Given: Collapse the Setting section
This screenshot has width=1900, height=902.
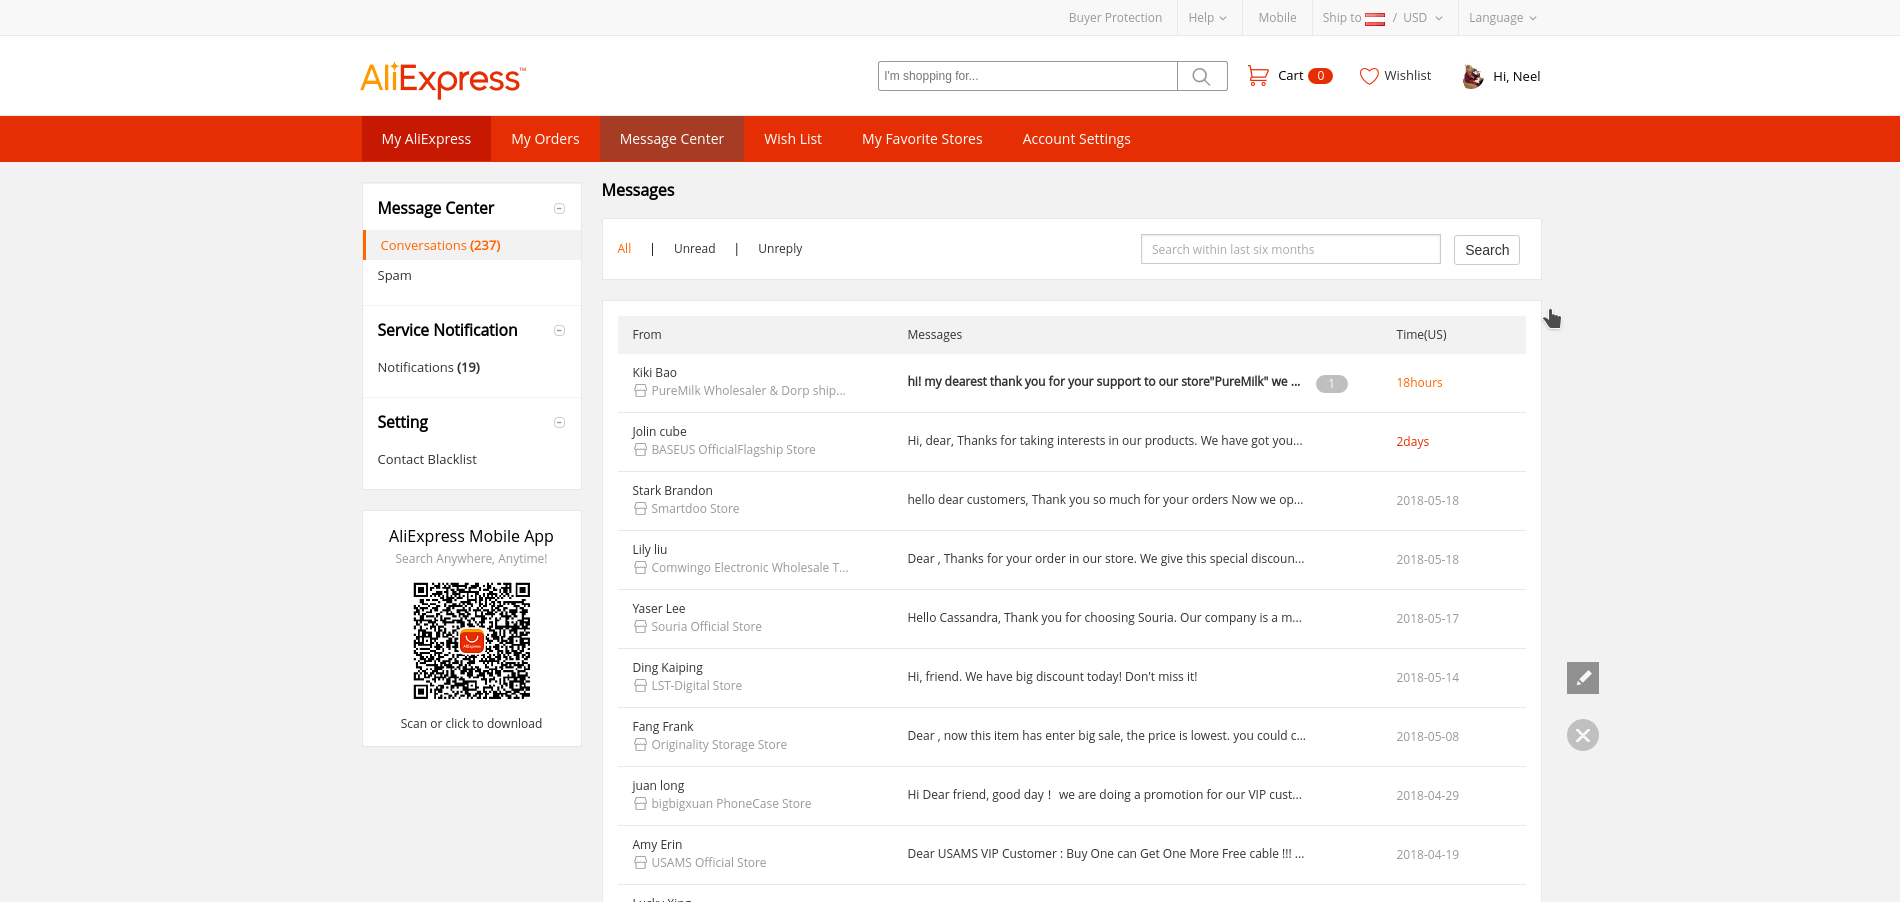Looking at the screenshot, I should (559, 423).
